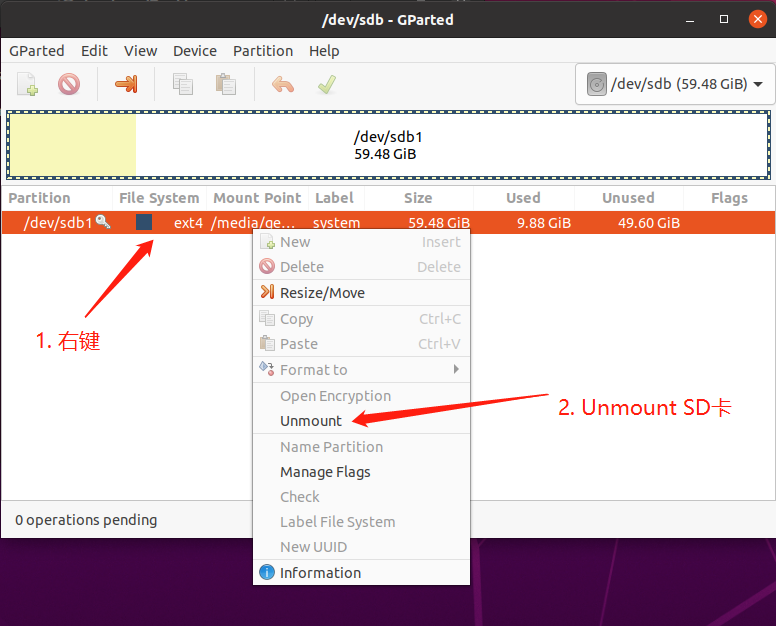
Task: Click the Copy icon in context menu
Action: pyautogui.click(x=267, y=318)
